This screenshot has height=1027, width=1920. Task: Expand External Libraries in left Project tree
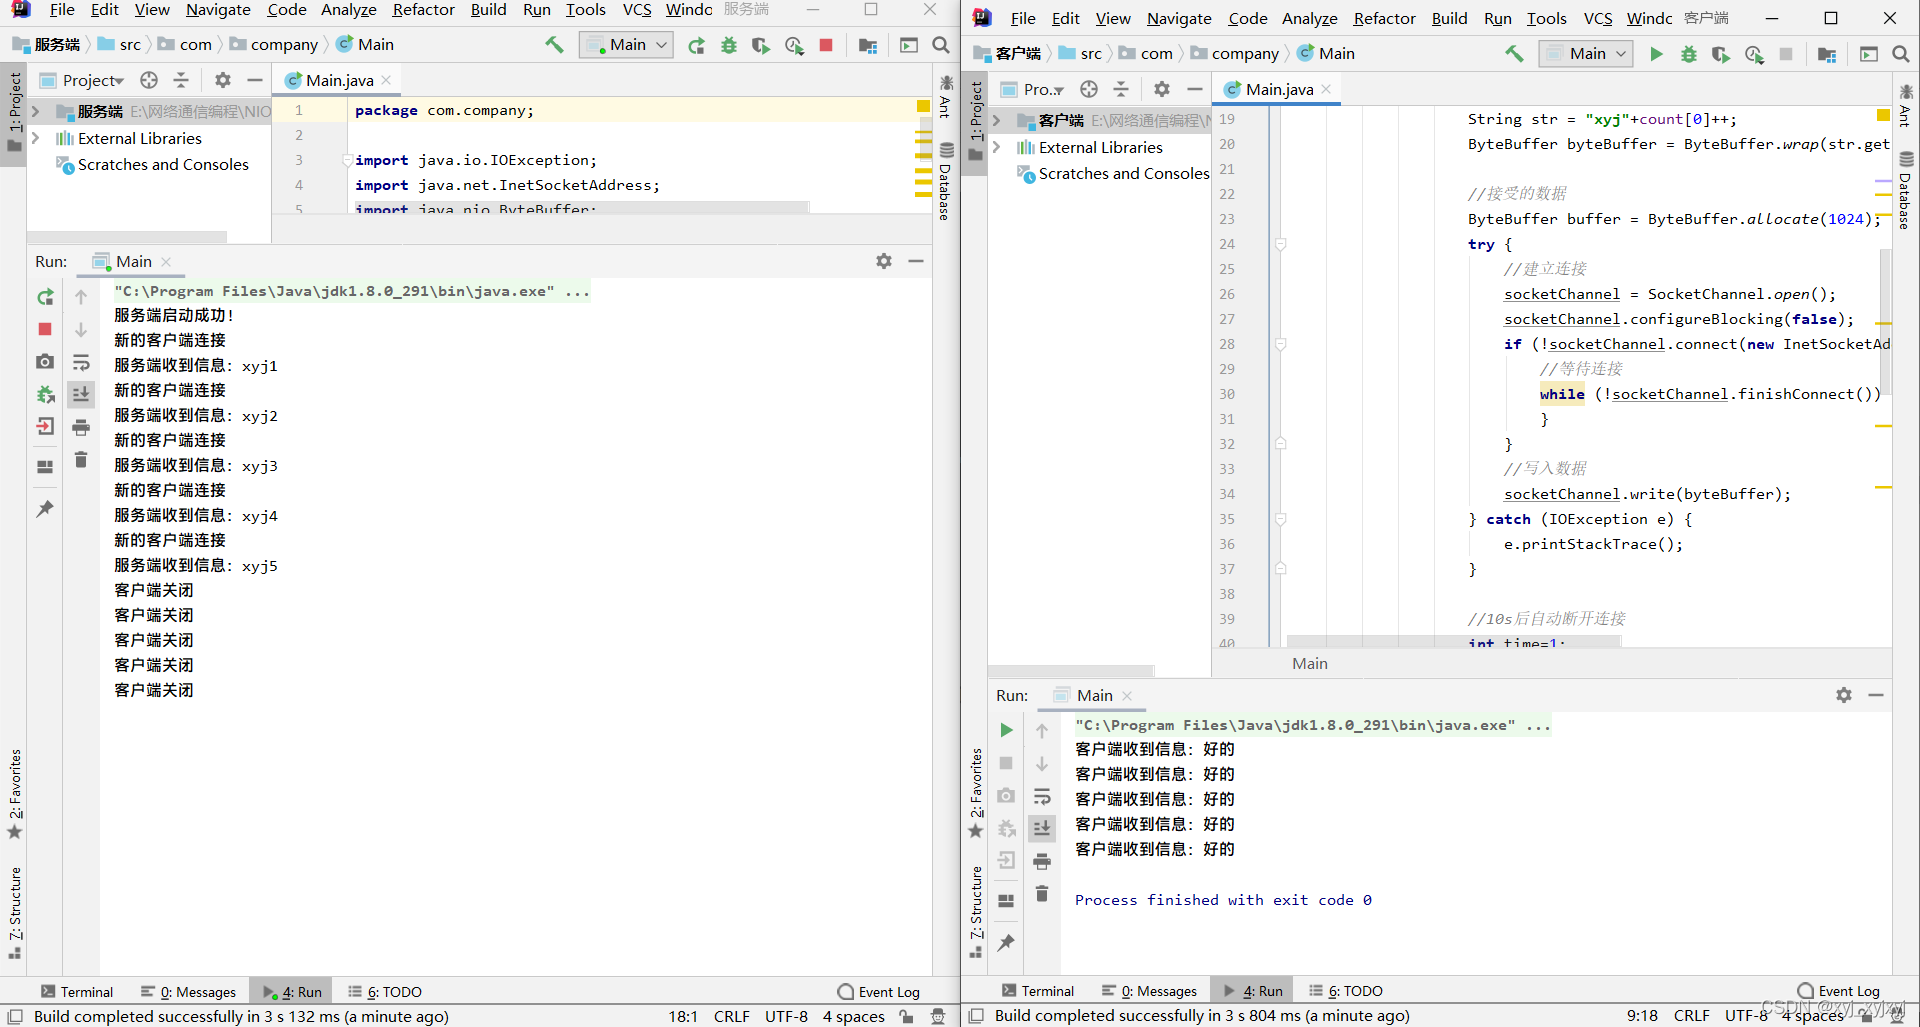click(x=36, y=138)
